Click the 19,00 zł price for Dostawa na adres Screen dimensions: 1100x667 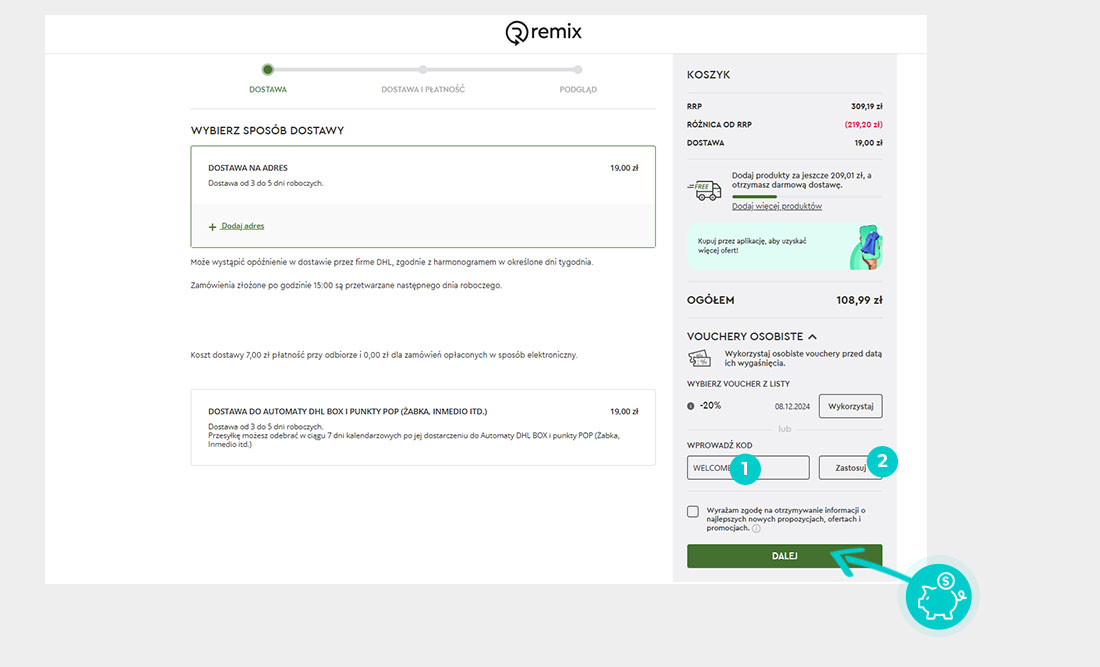tap(624, 168)
